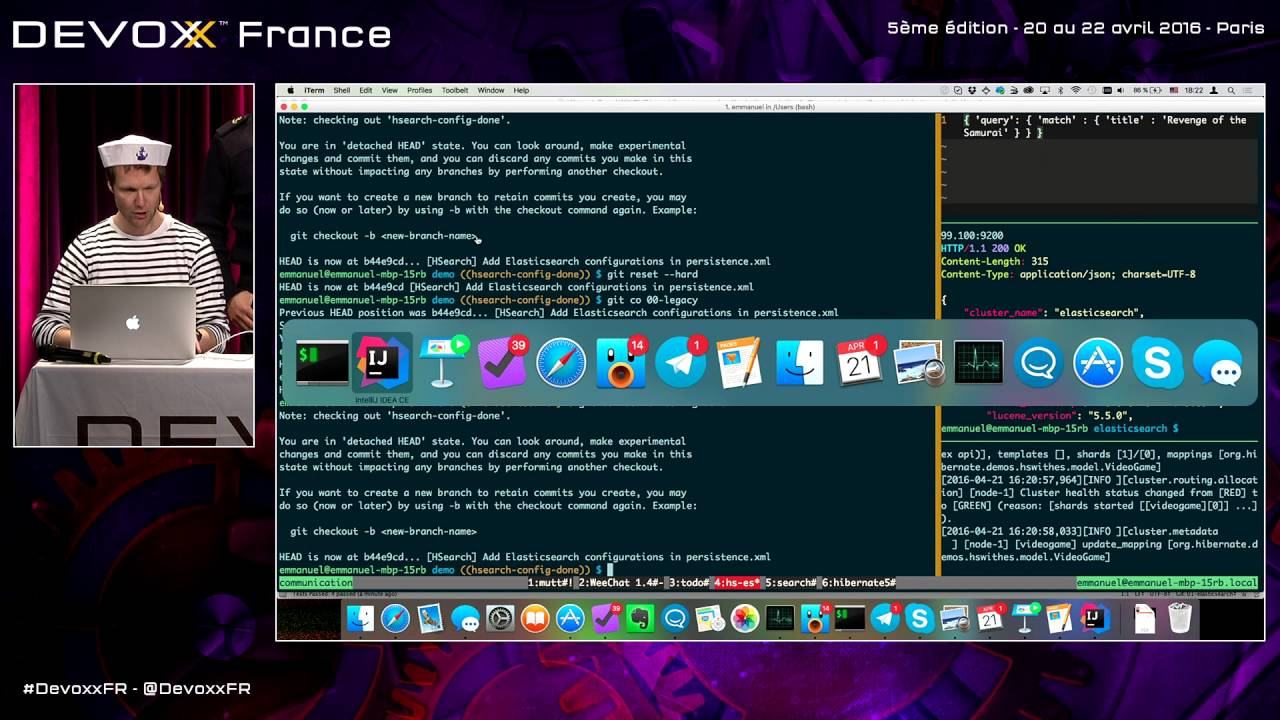
Task: Launch Telegram from the bottom Dock
Action: [x=885, y=619]
